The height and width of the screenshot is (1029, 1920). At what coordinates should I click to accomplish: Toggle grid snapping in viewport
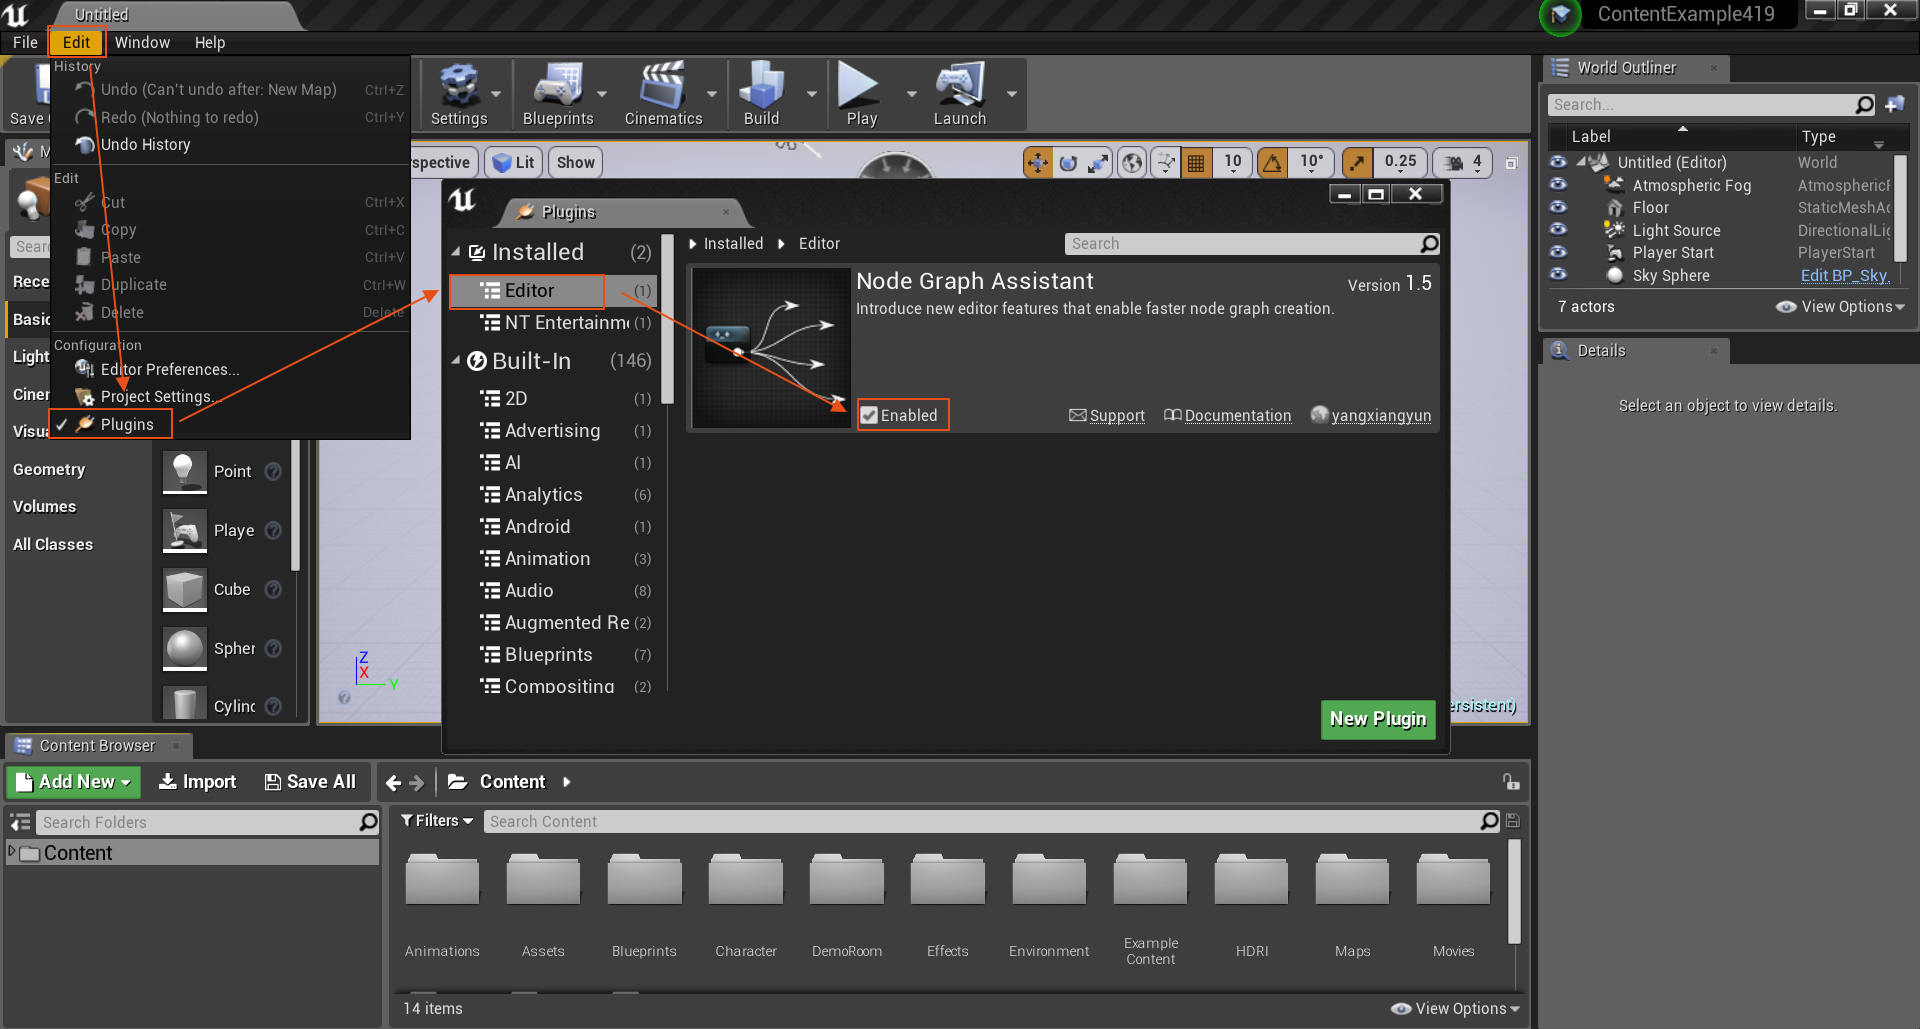click(x=1196, y=163)
